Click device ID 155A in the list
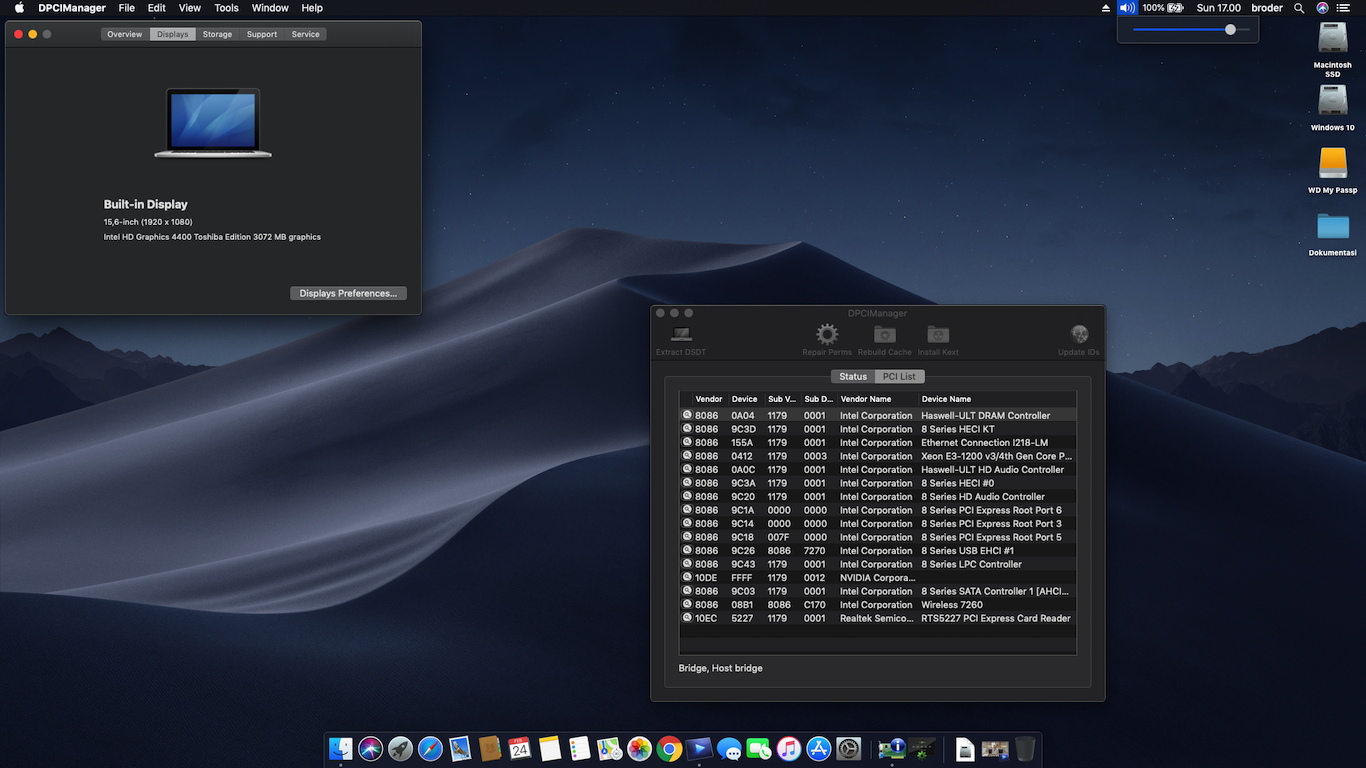Image resolution: width=1366 pixels, height=768 pixels. (742, 442)
